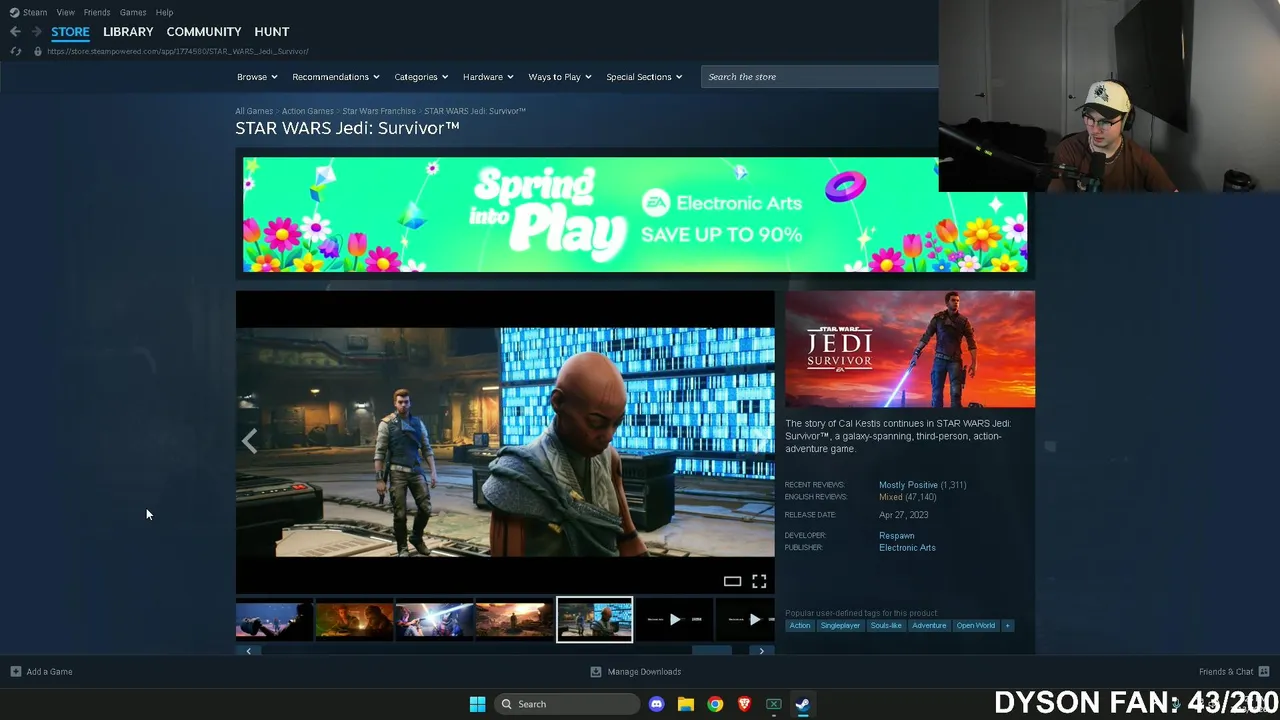Open the Help menu

click(x=164, y=12)
